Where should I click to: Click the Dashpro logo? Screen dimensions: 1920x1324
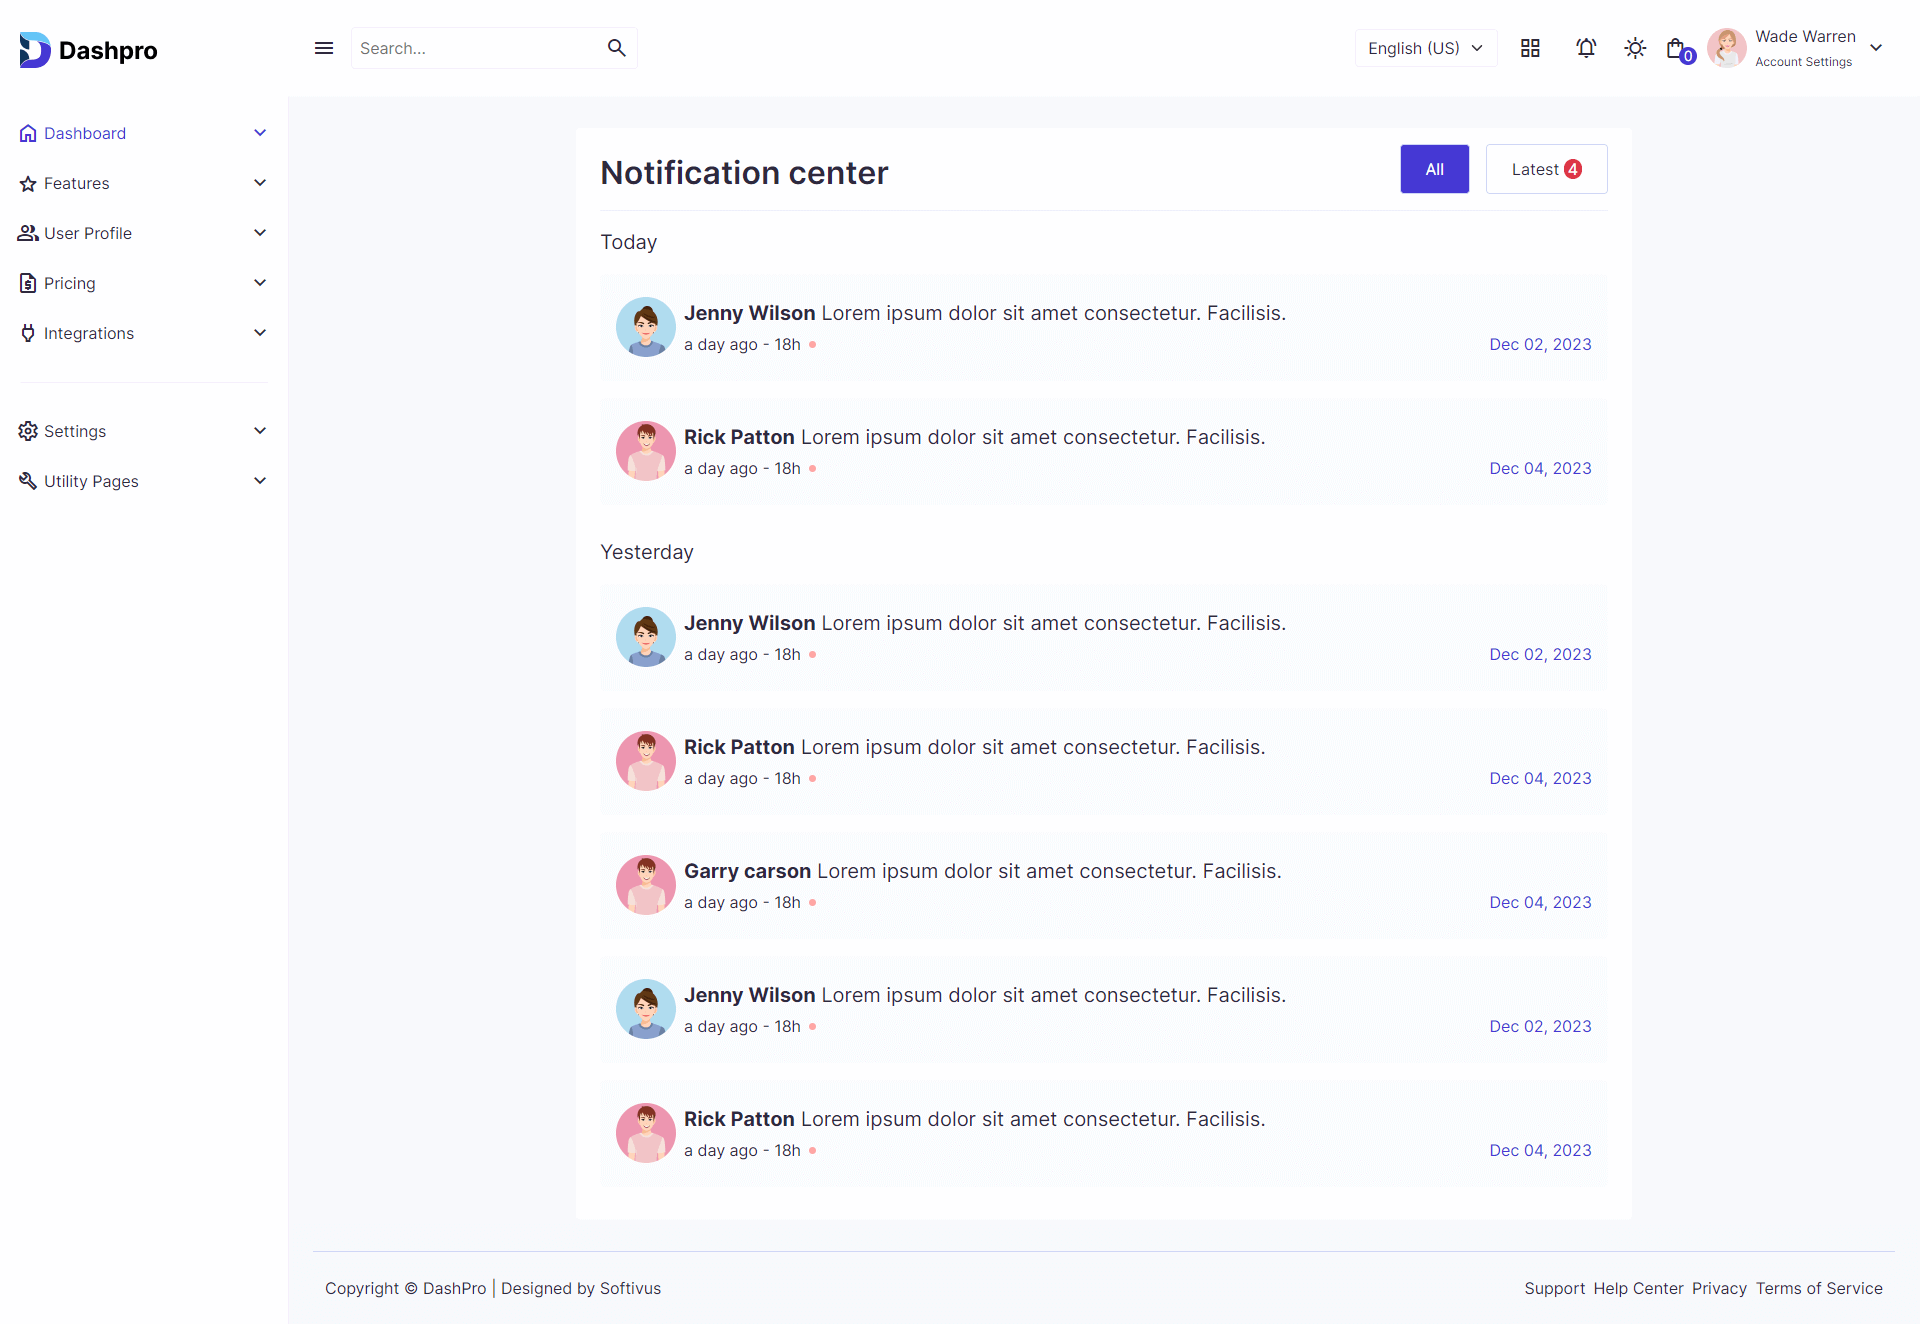coord(88,50)
